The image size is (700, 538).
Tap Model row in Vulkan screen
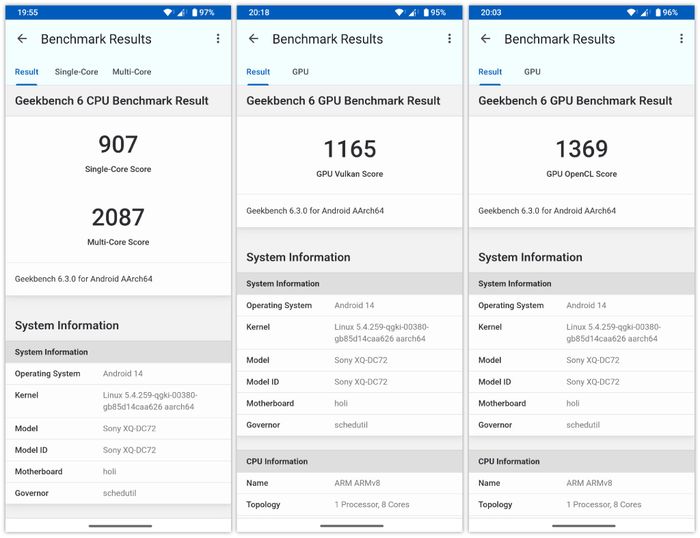(350, 360)
